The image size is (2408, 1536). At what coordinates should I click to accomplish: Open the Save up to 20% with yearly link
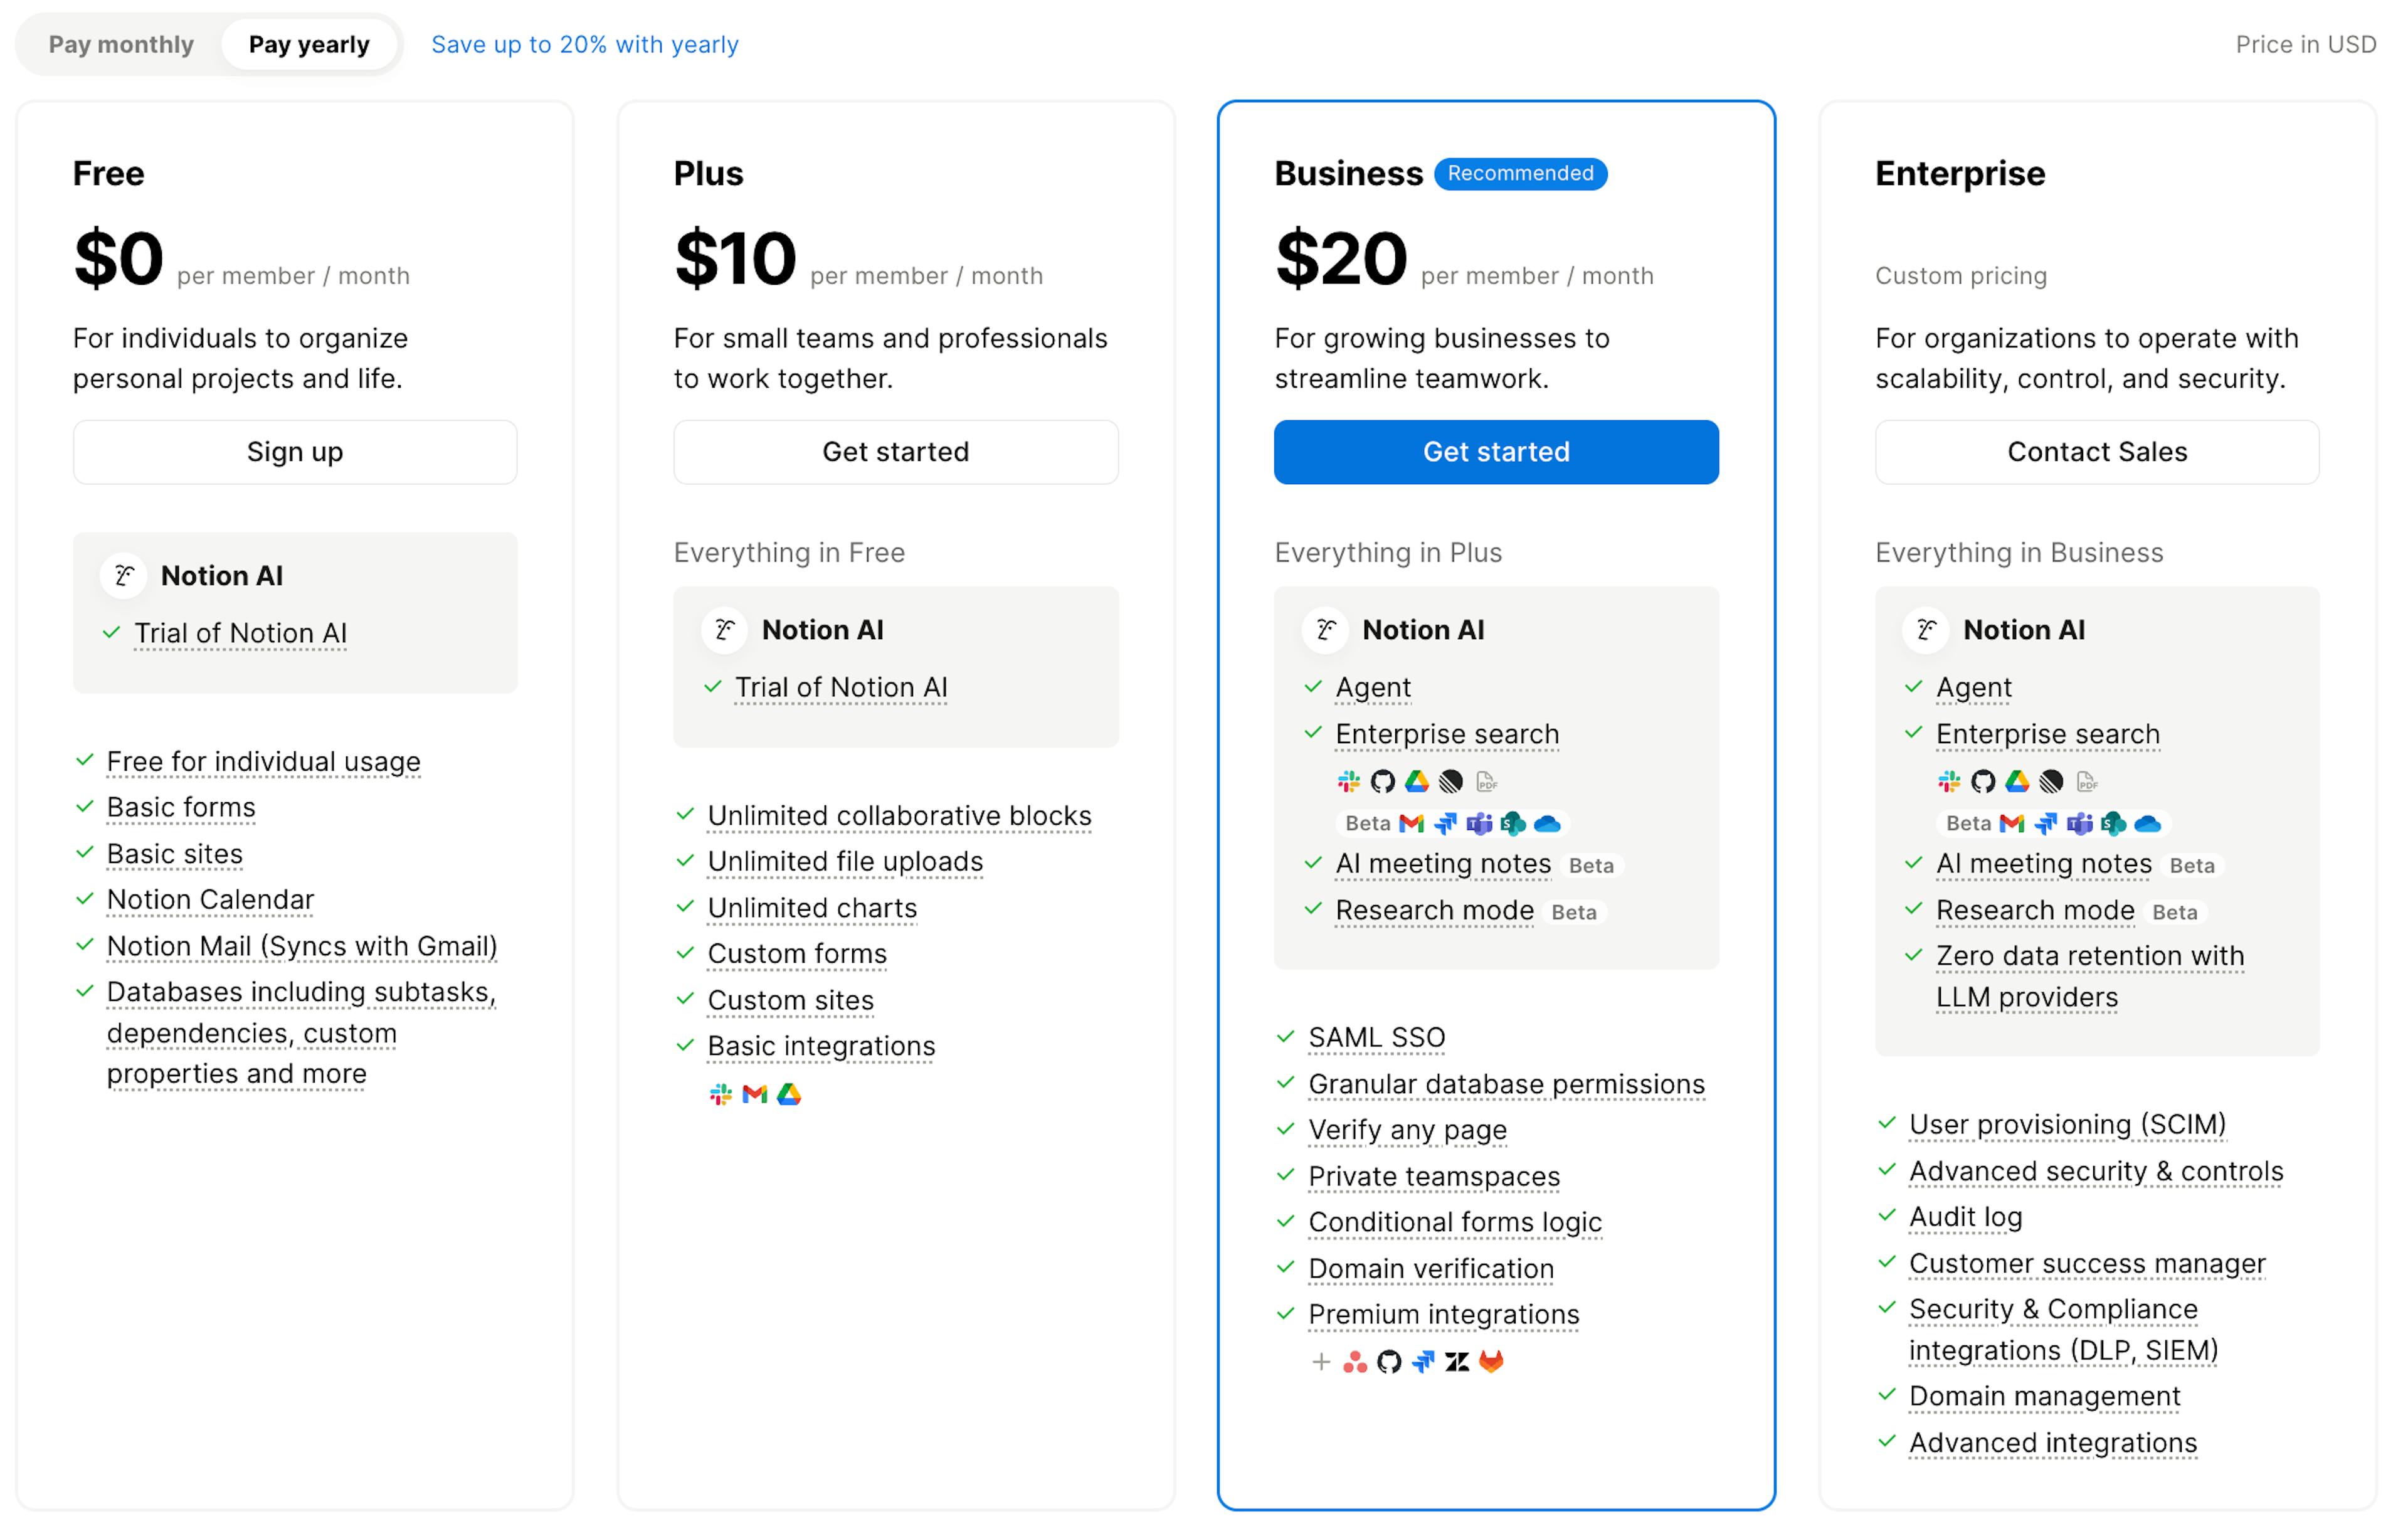point(585,44)
